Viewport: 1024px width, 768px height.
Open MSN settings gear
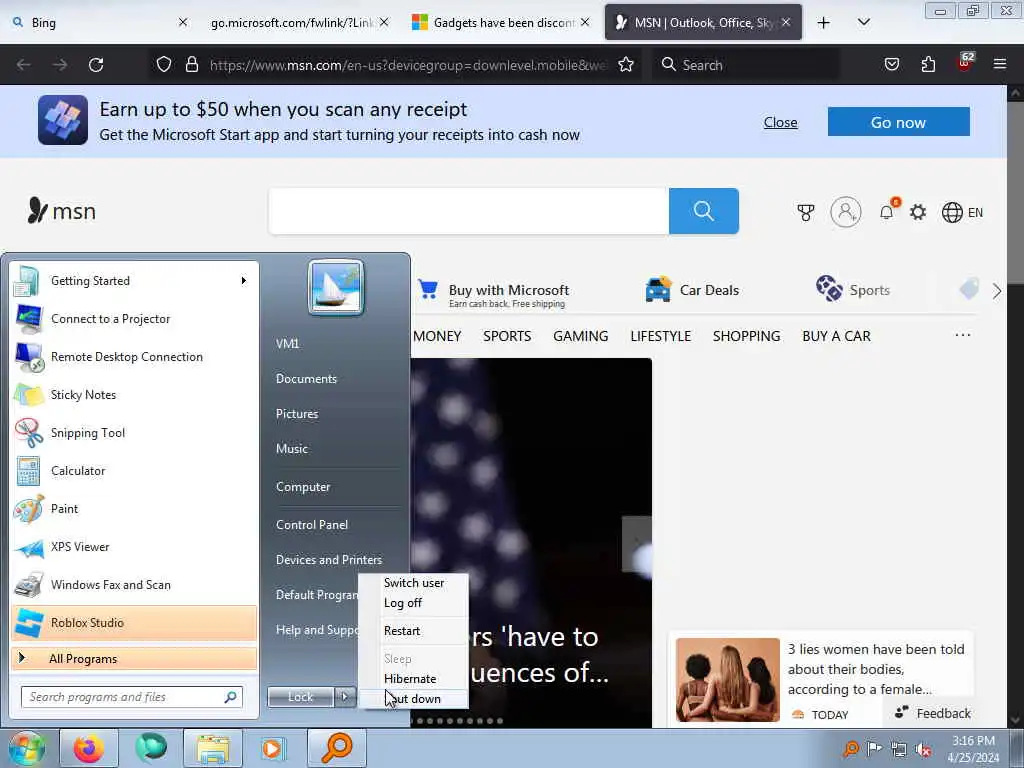(x=918, y=212)
